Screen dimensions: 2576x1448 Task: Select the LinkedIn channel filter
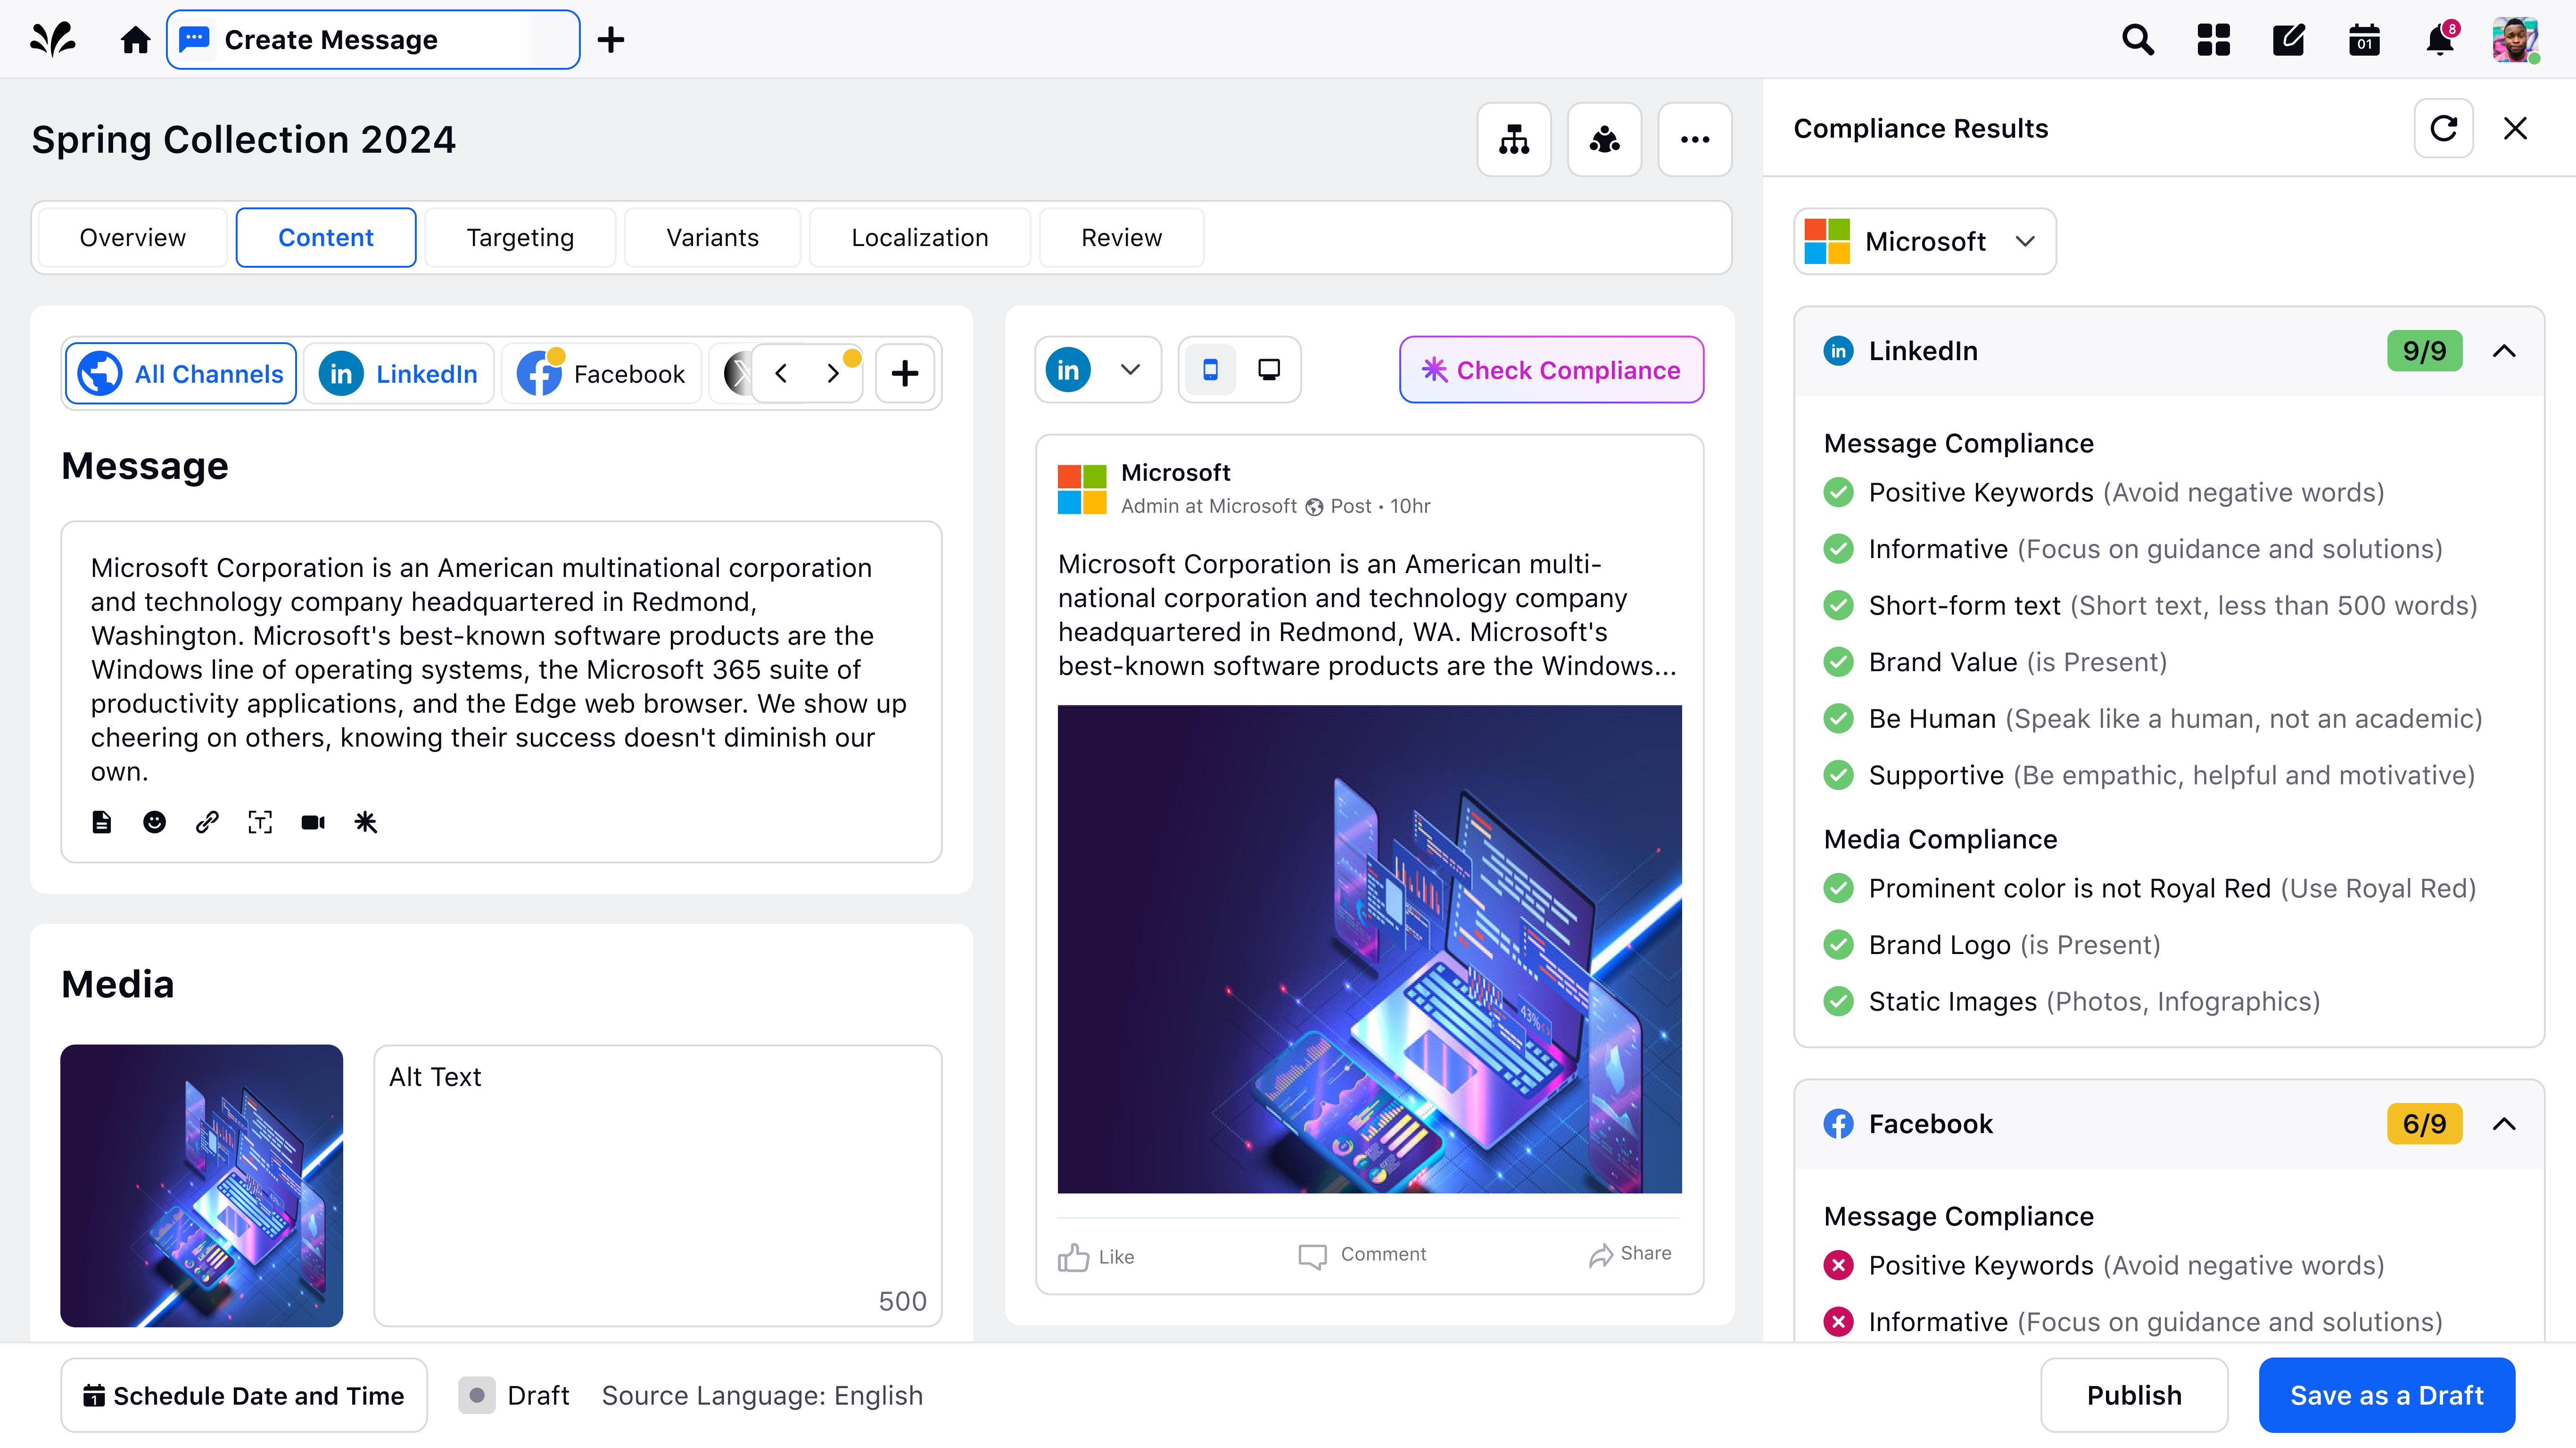[x=398, y=372]
